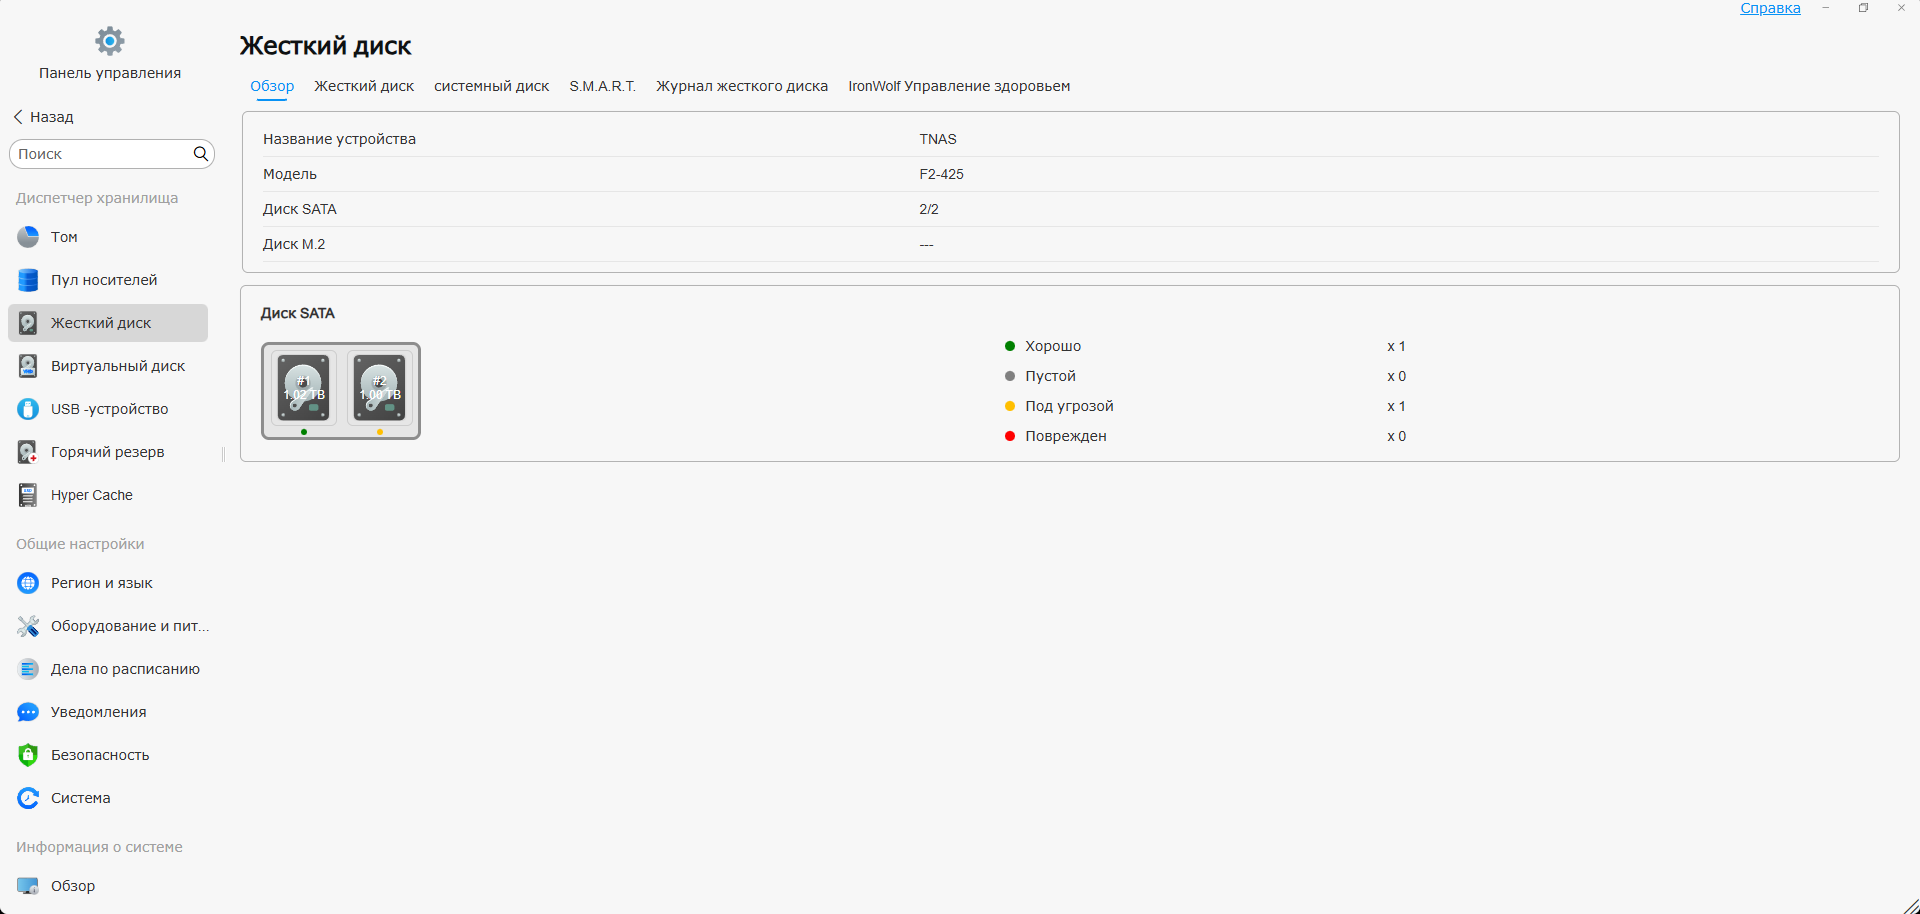Click the Назад back arrow
Screen dimensions: 1920x914
18,117
